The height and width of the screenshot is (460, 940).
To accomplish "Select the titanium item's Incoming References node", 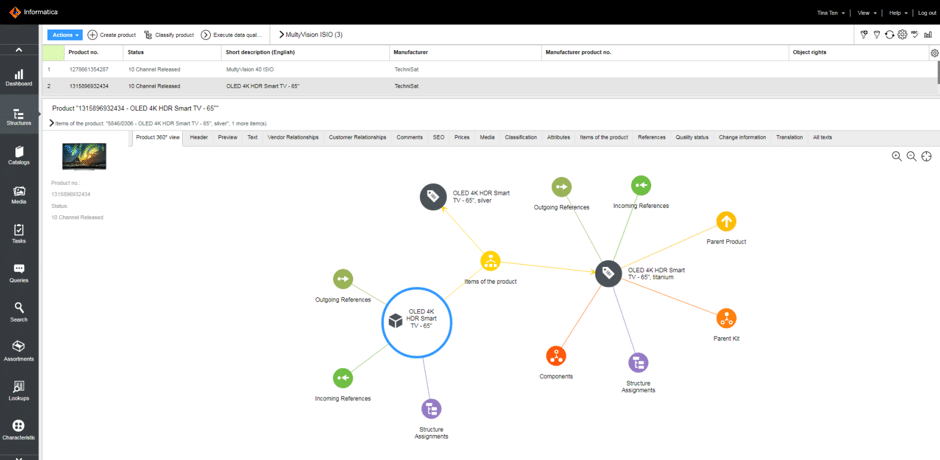I will 641,185.
